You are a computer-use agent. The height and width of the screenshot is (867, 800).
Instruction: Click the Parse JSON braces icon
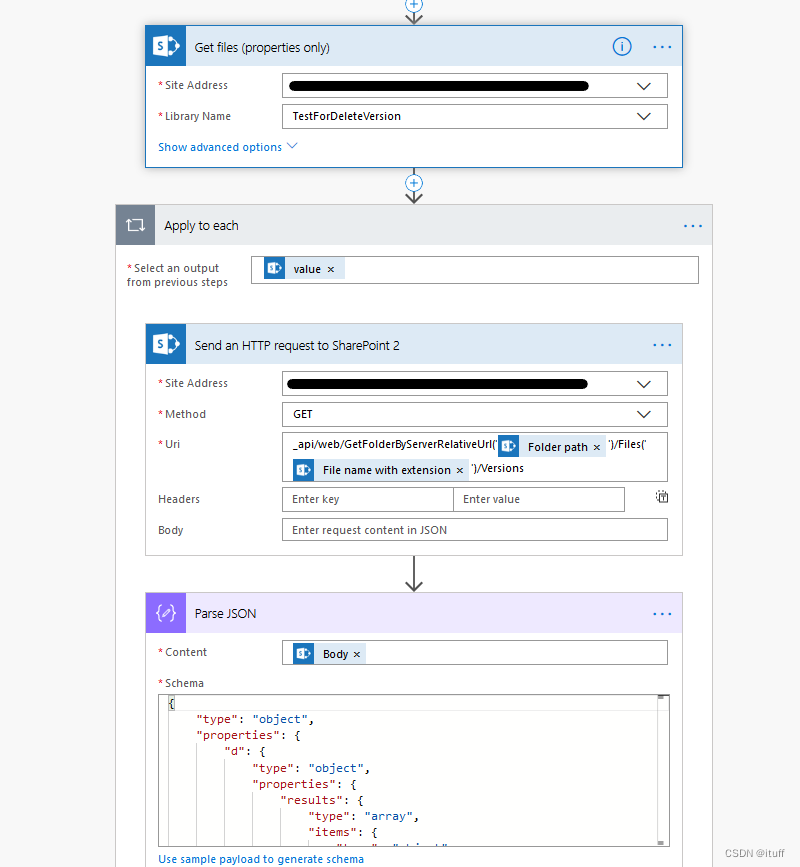click(166, 613)
